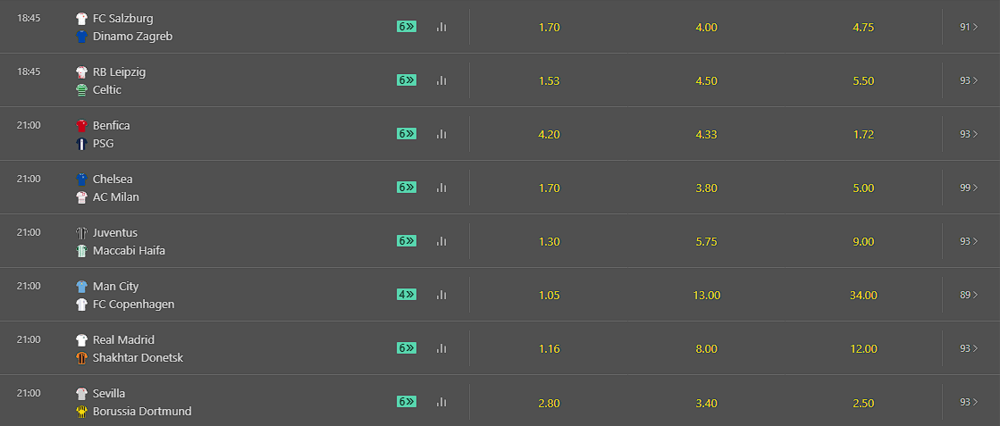The width and height of the screenshot is (1000, 426).
Task: Select 4.50 draw odds for Leipzig vs Celtic
Action: tap(707, 81)
